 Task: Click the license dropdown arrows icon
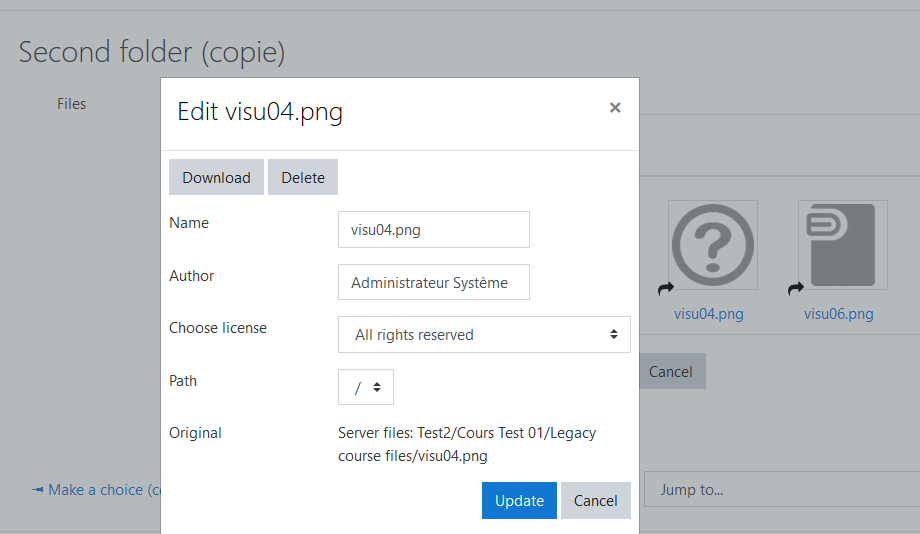[614, 334]
